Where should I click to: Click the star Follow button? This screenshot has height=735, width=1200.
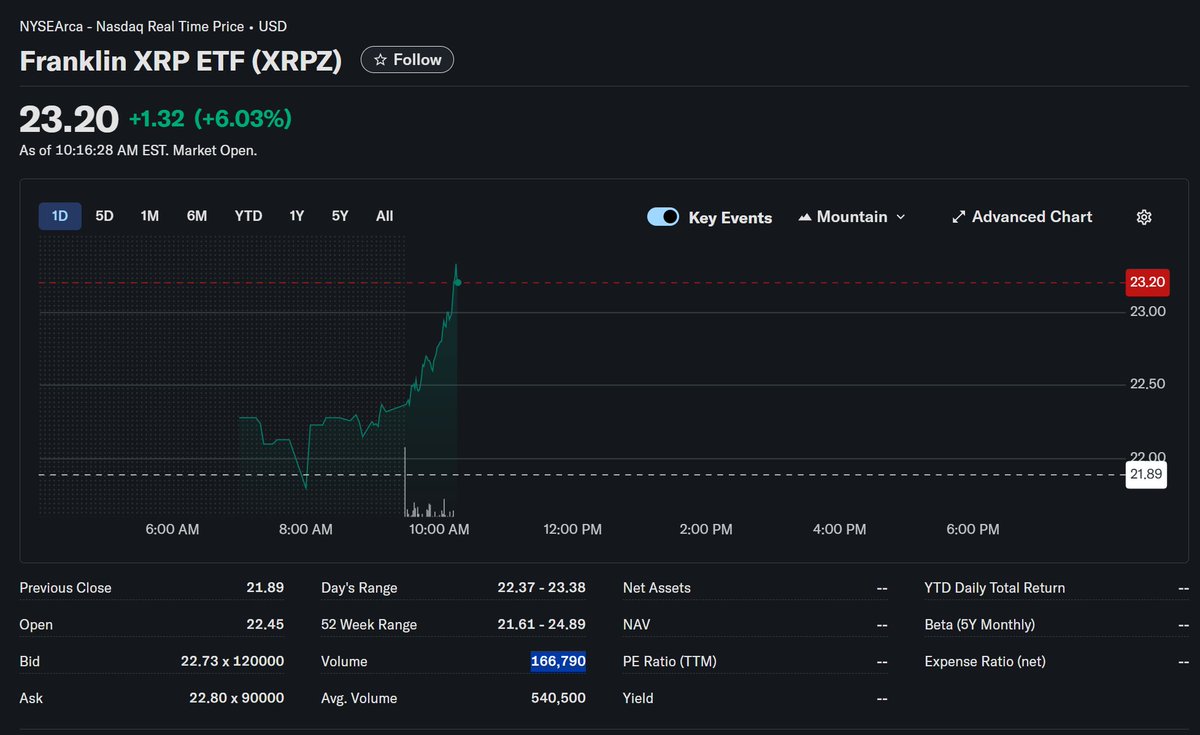(x=407, y=60)
